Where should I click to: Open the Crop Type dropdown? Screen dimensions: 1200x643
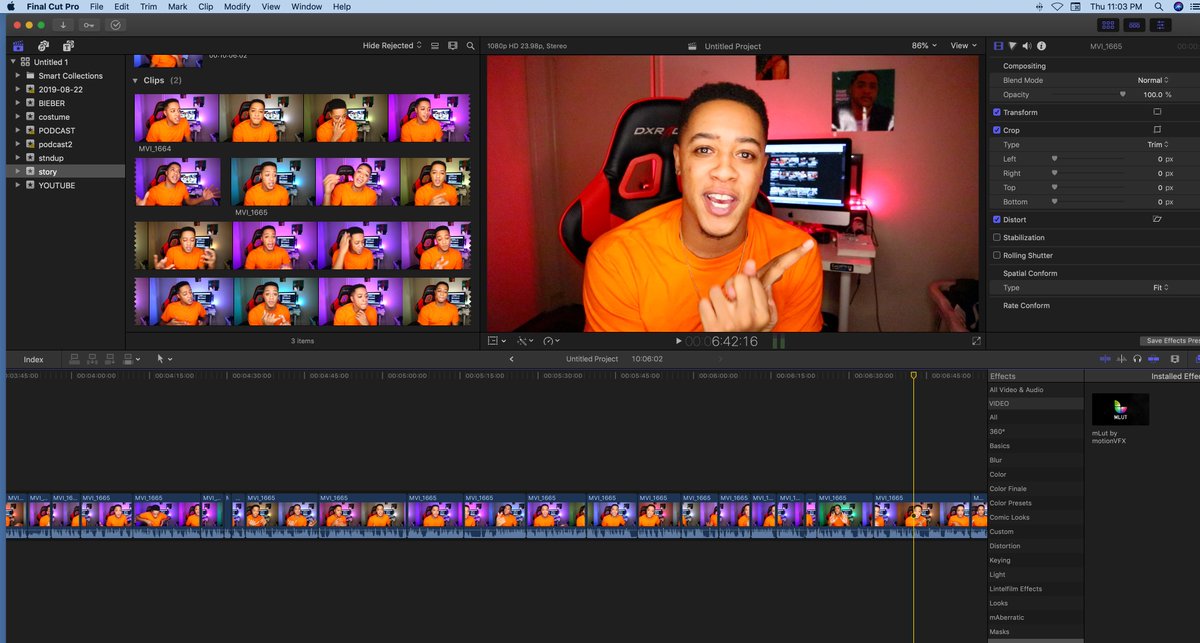[x=1155, y=144]
